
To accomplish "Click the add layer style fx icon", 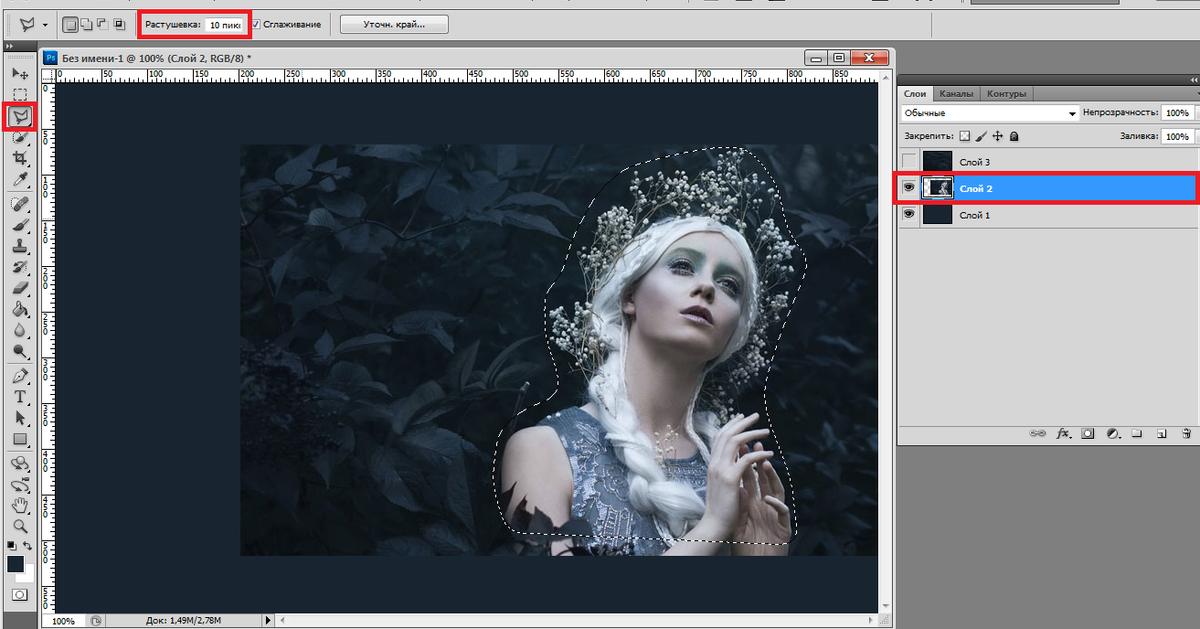I will pyautogui.click(x=1063, y=434).
